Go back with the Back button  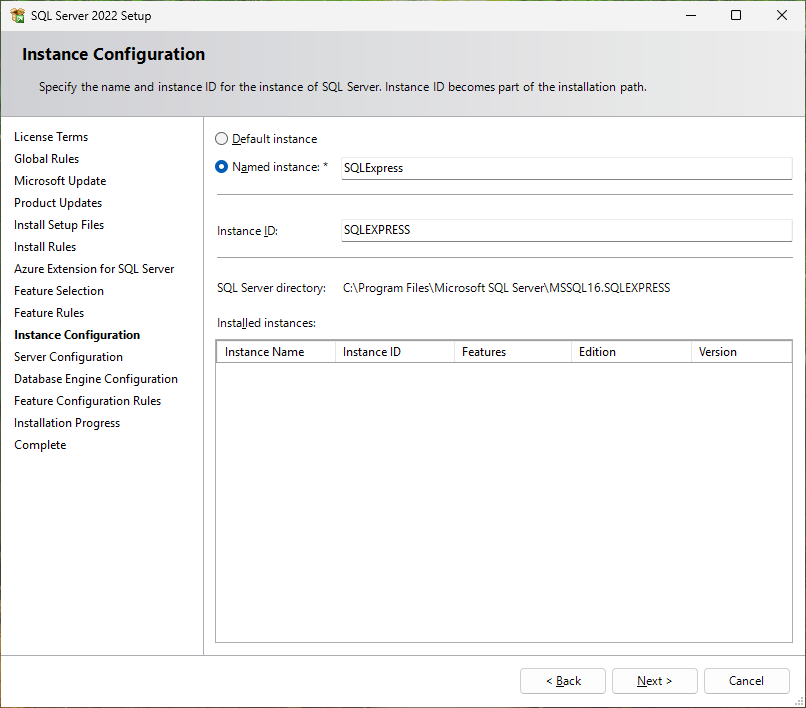(x=562, y=681)
